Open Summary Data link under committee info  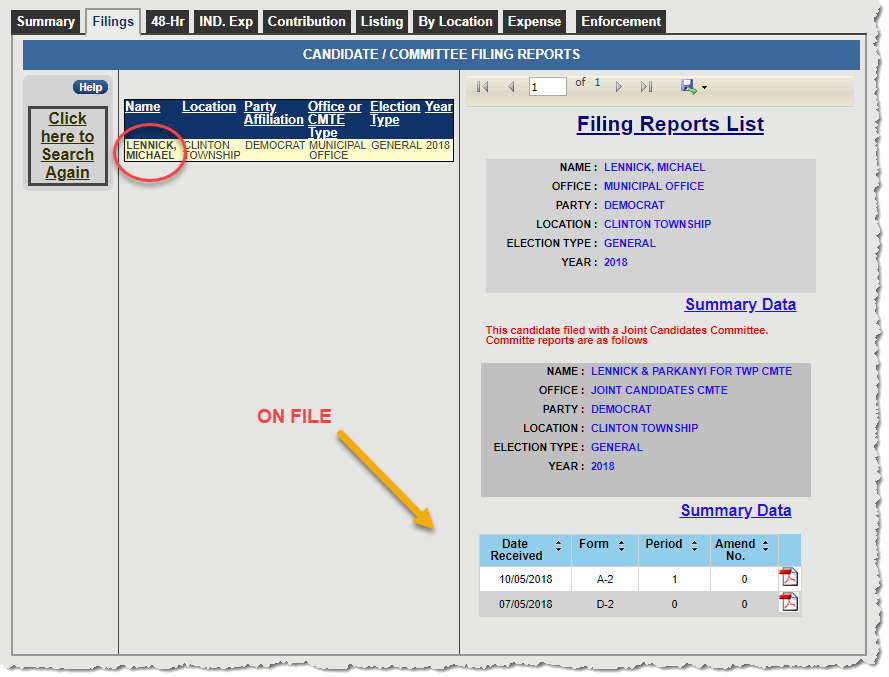[735, 510]
